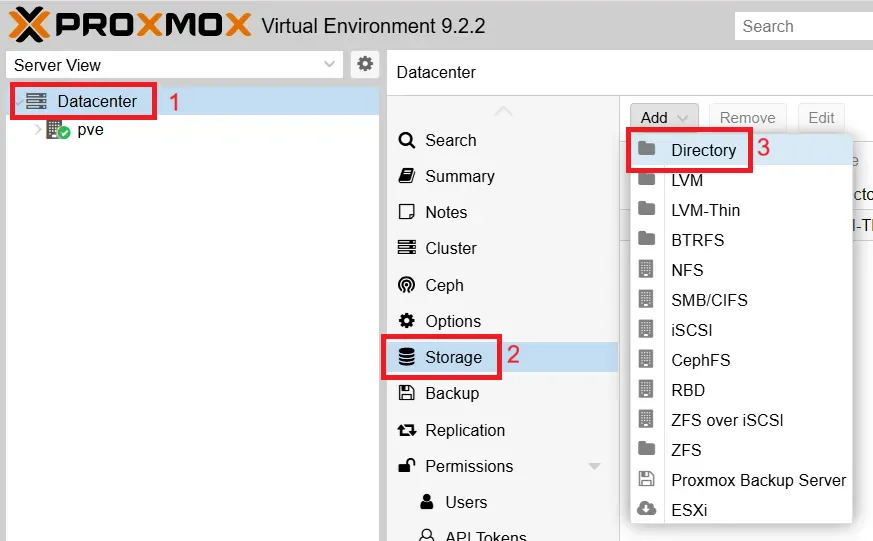Click the Permissions unlock icon

[406, 465]
